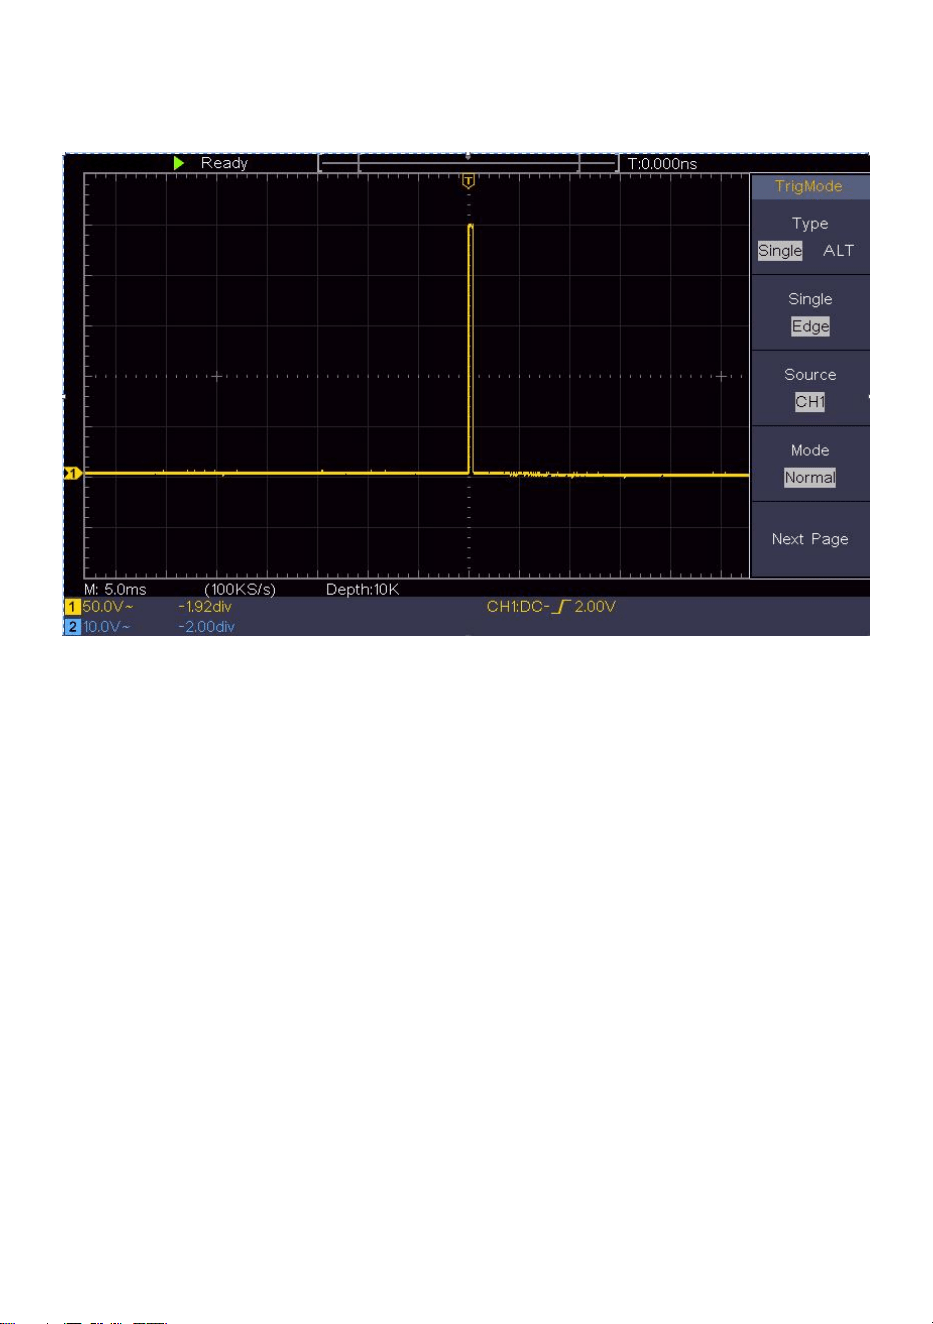Open the Source CH1 selector
This screenshot has height=1324, width=933.
click(x=810, y=402)
